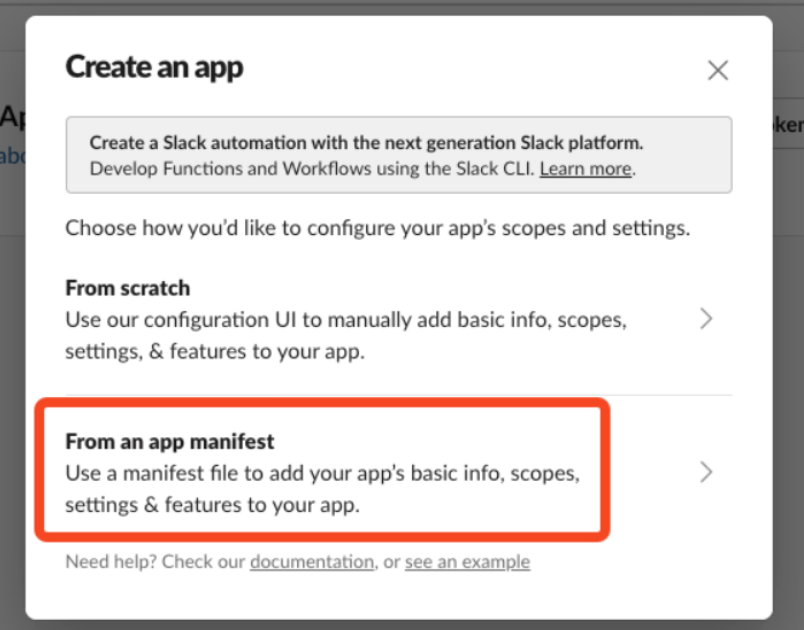This screenshot has height=630, width=804.
Task: Choose the From an app manifest heading
Action: [x=169, y=441]
